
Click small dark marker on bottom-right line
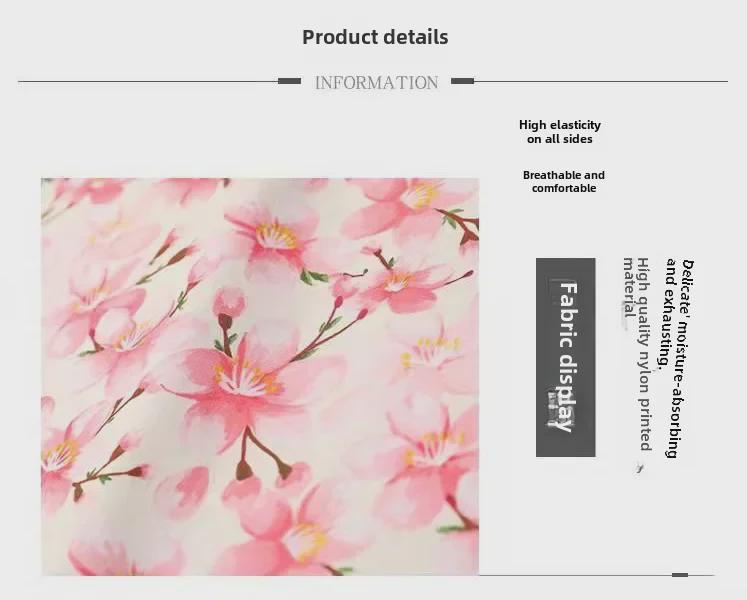[680, 575]
